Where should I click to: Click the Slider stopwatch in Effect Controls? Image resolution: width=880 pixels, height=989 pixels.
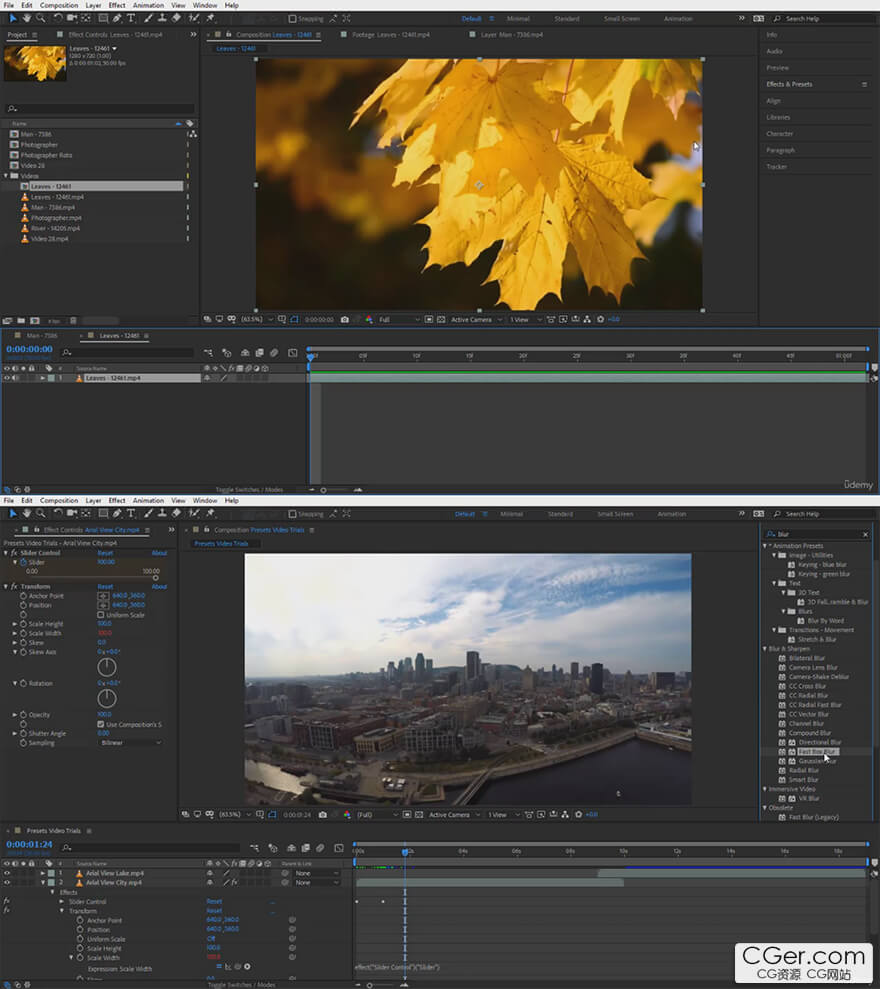pyautogui.click(x=24, y=562)
